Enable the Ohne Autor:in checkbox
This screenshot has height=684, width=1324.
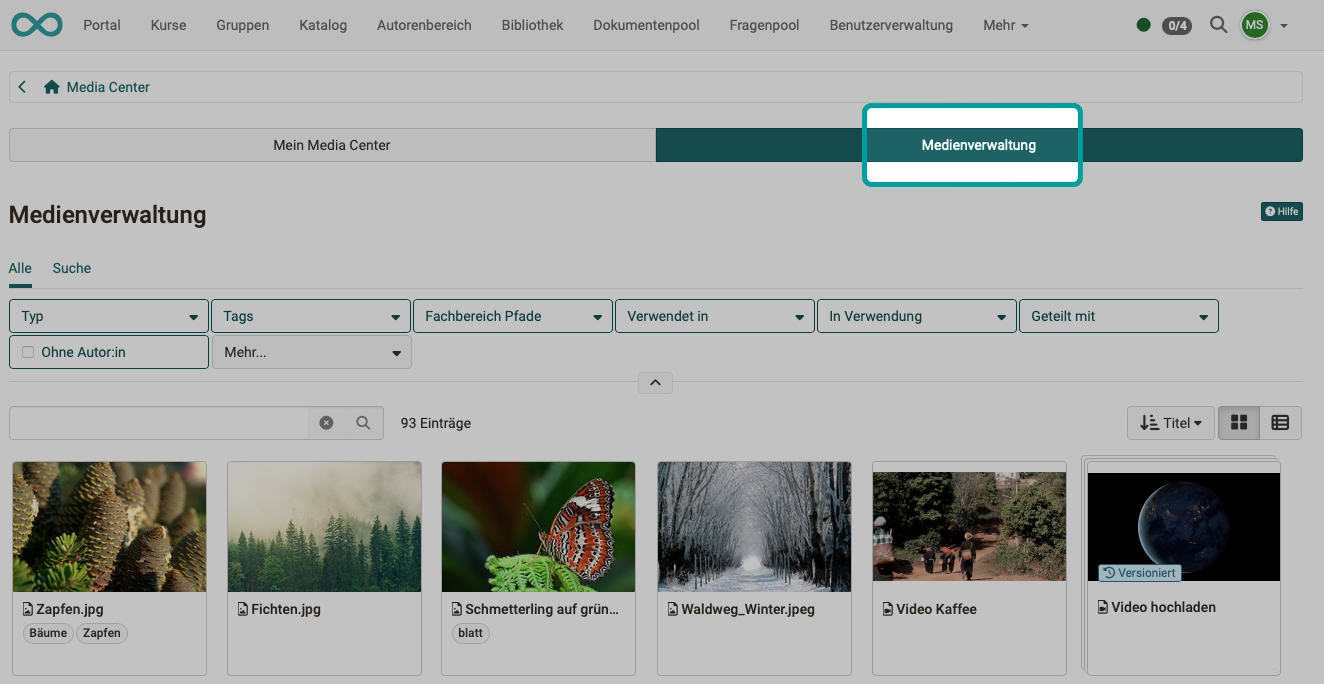click(x=27, y=351)
